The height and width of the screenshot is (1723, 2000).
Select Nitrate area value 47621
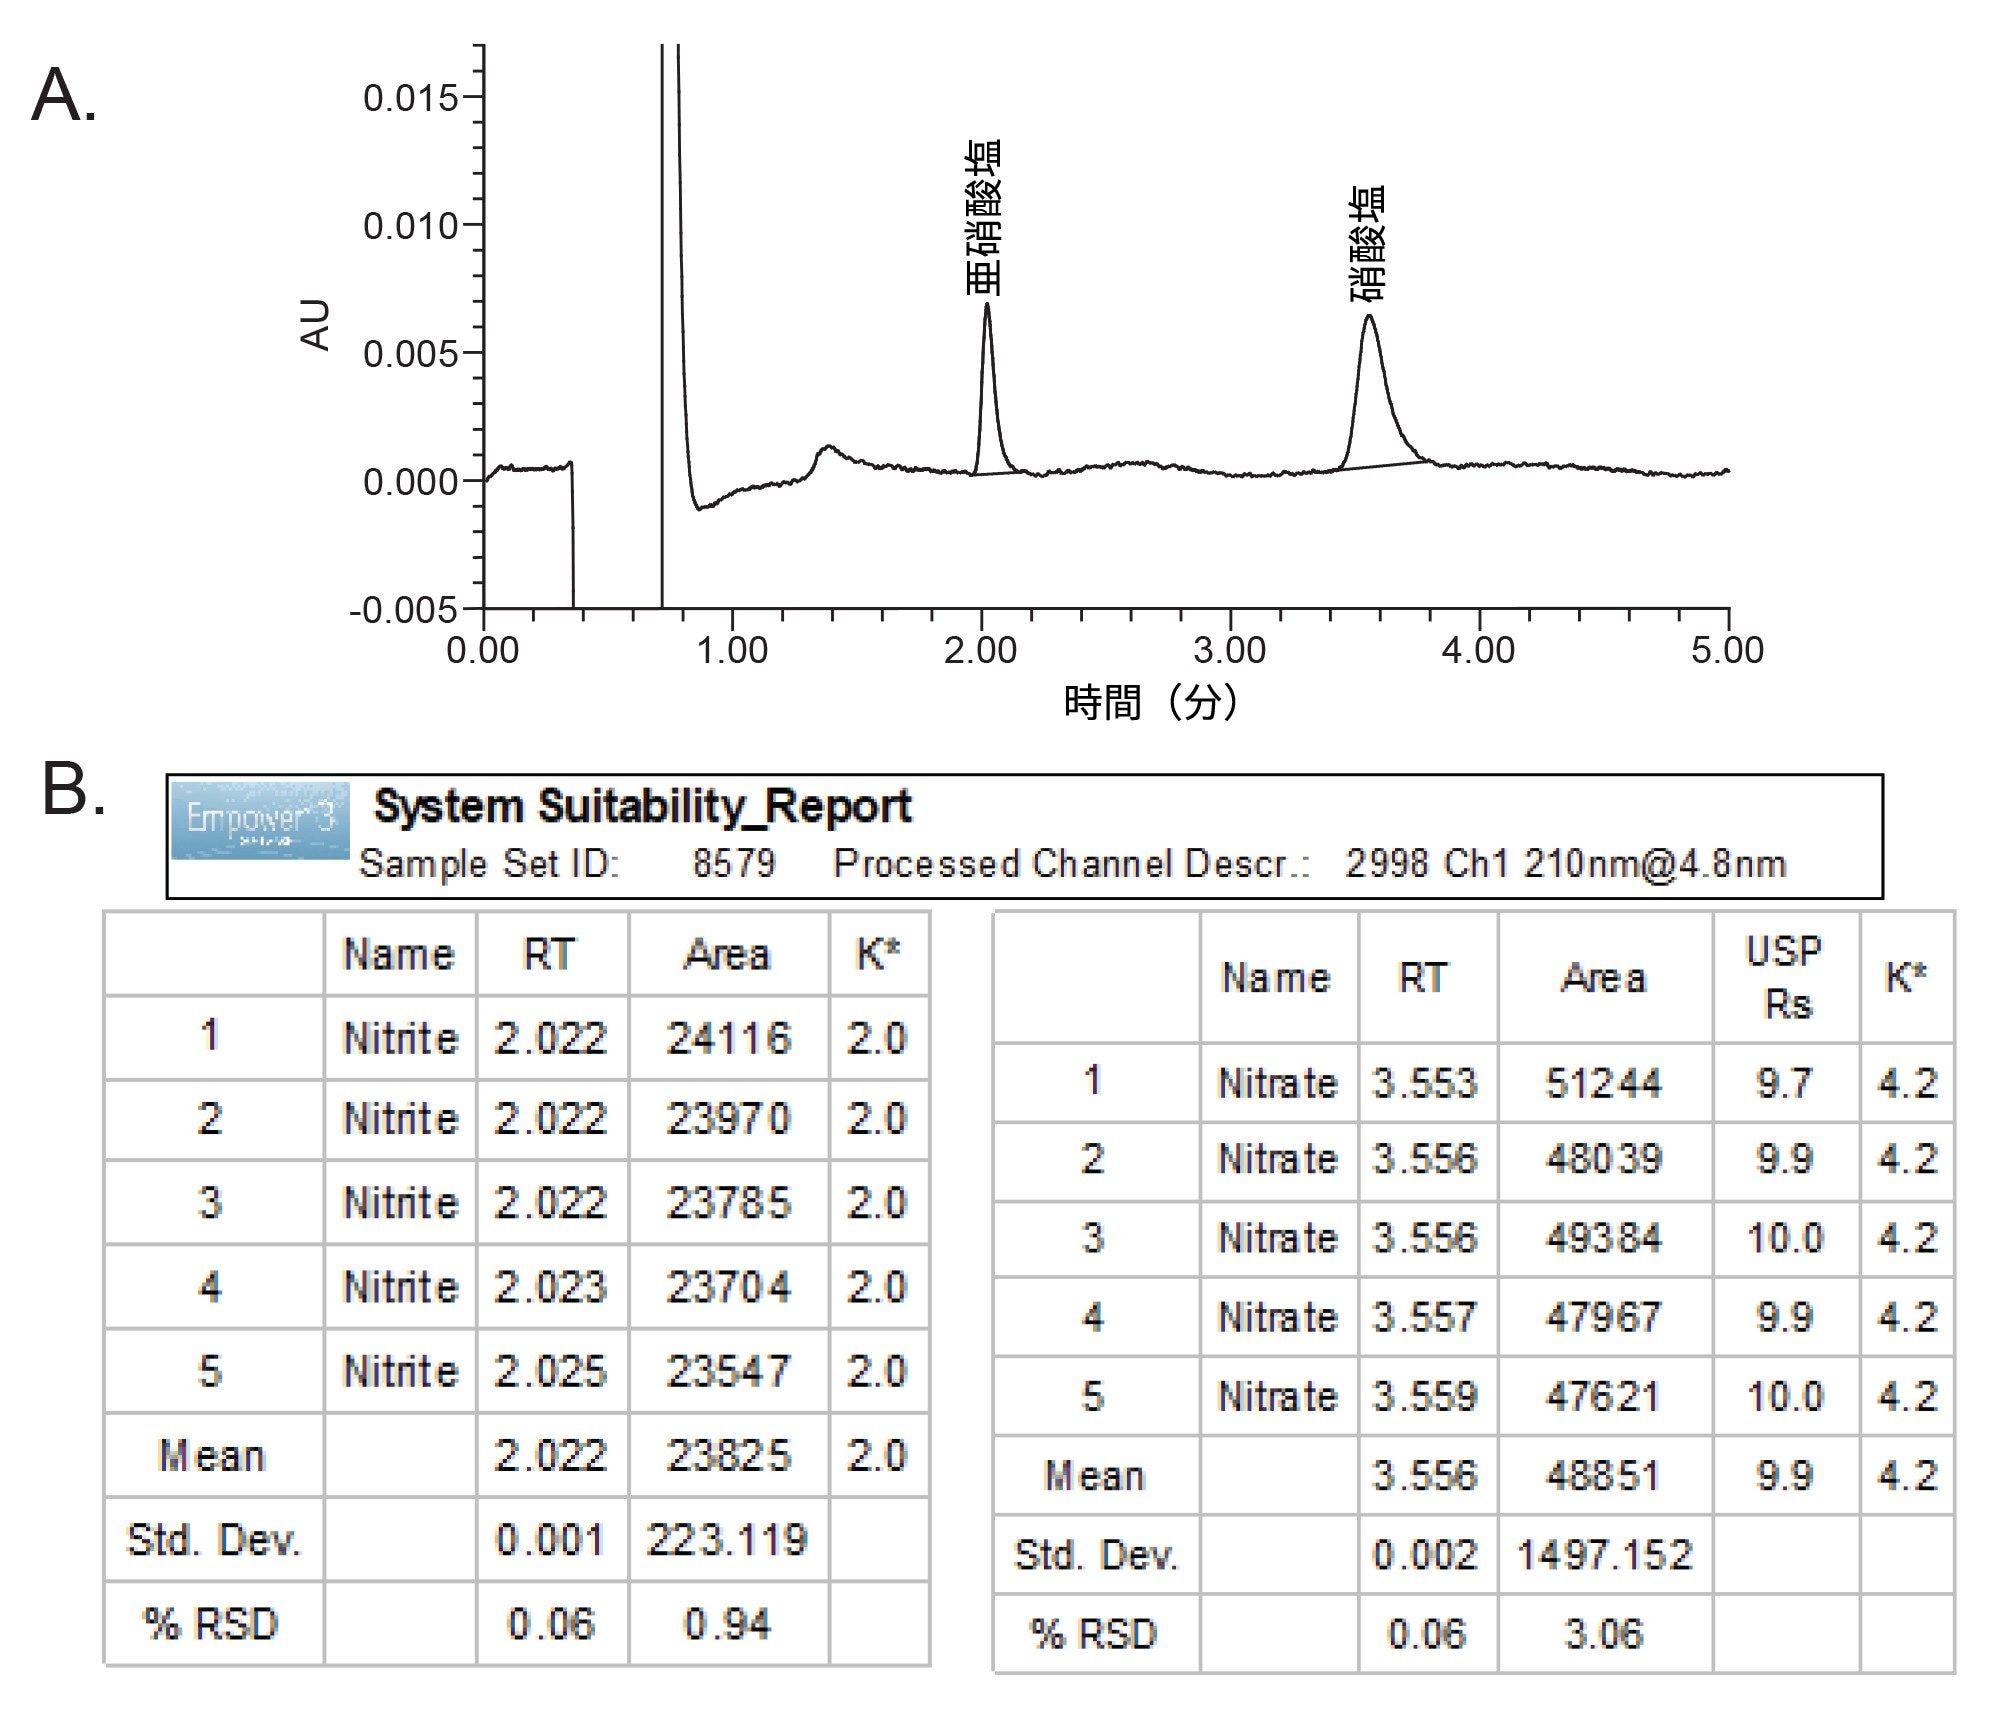[1604, 1396]
